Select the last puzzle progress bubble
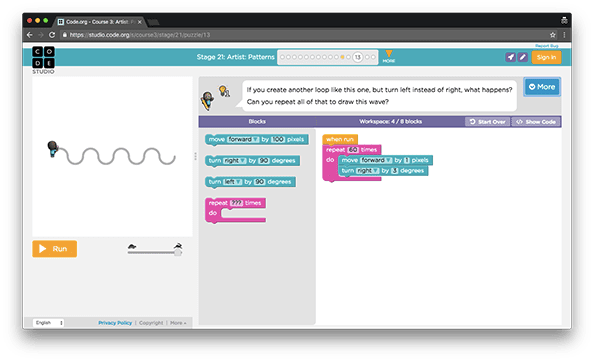This screenshot has width=594, height=361. (x=373, y=57)
